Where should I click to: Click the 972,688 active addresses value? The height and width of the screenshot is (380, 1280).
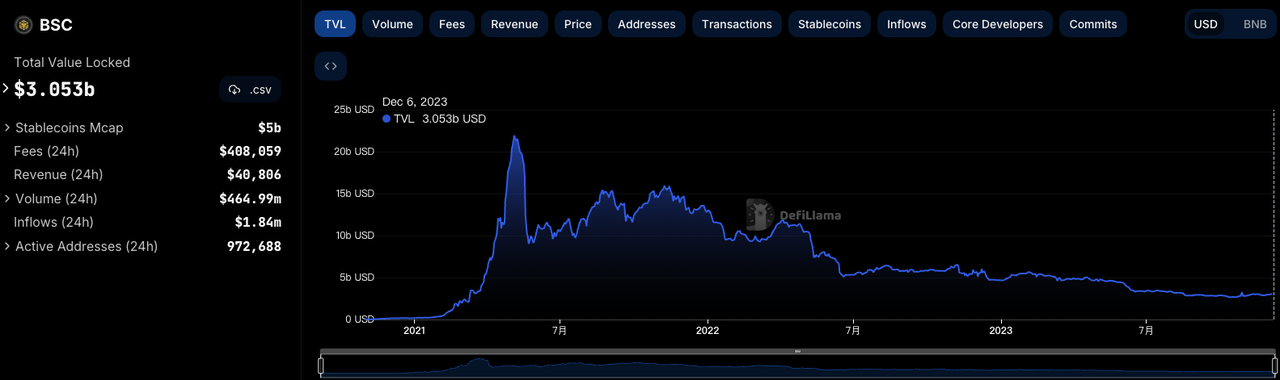tap(254, 246)
